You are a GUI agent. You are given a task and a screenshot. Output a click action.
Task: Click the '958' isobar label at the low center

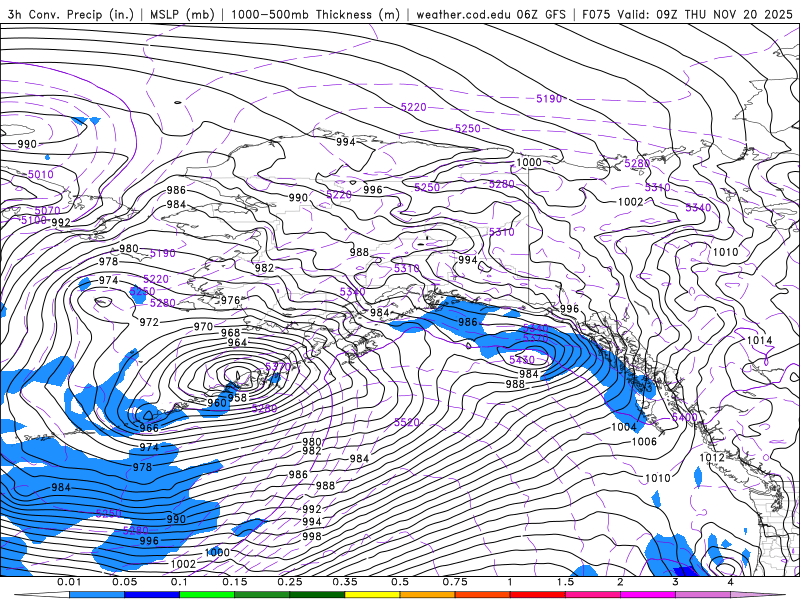pyautogui.click(x=237, y=397)
